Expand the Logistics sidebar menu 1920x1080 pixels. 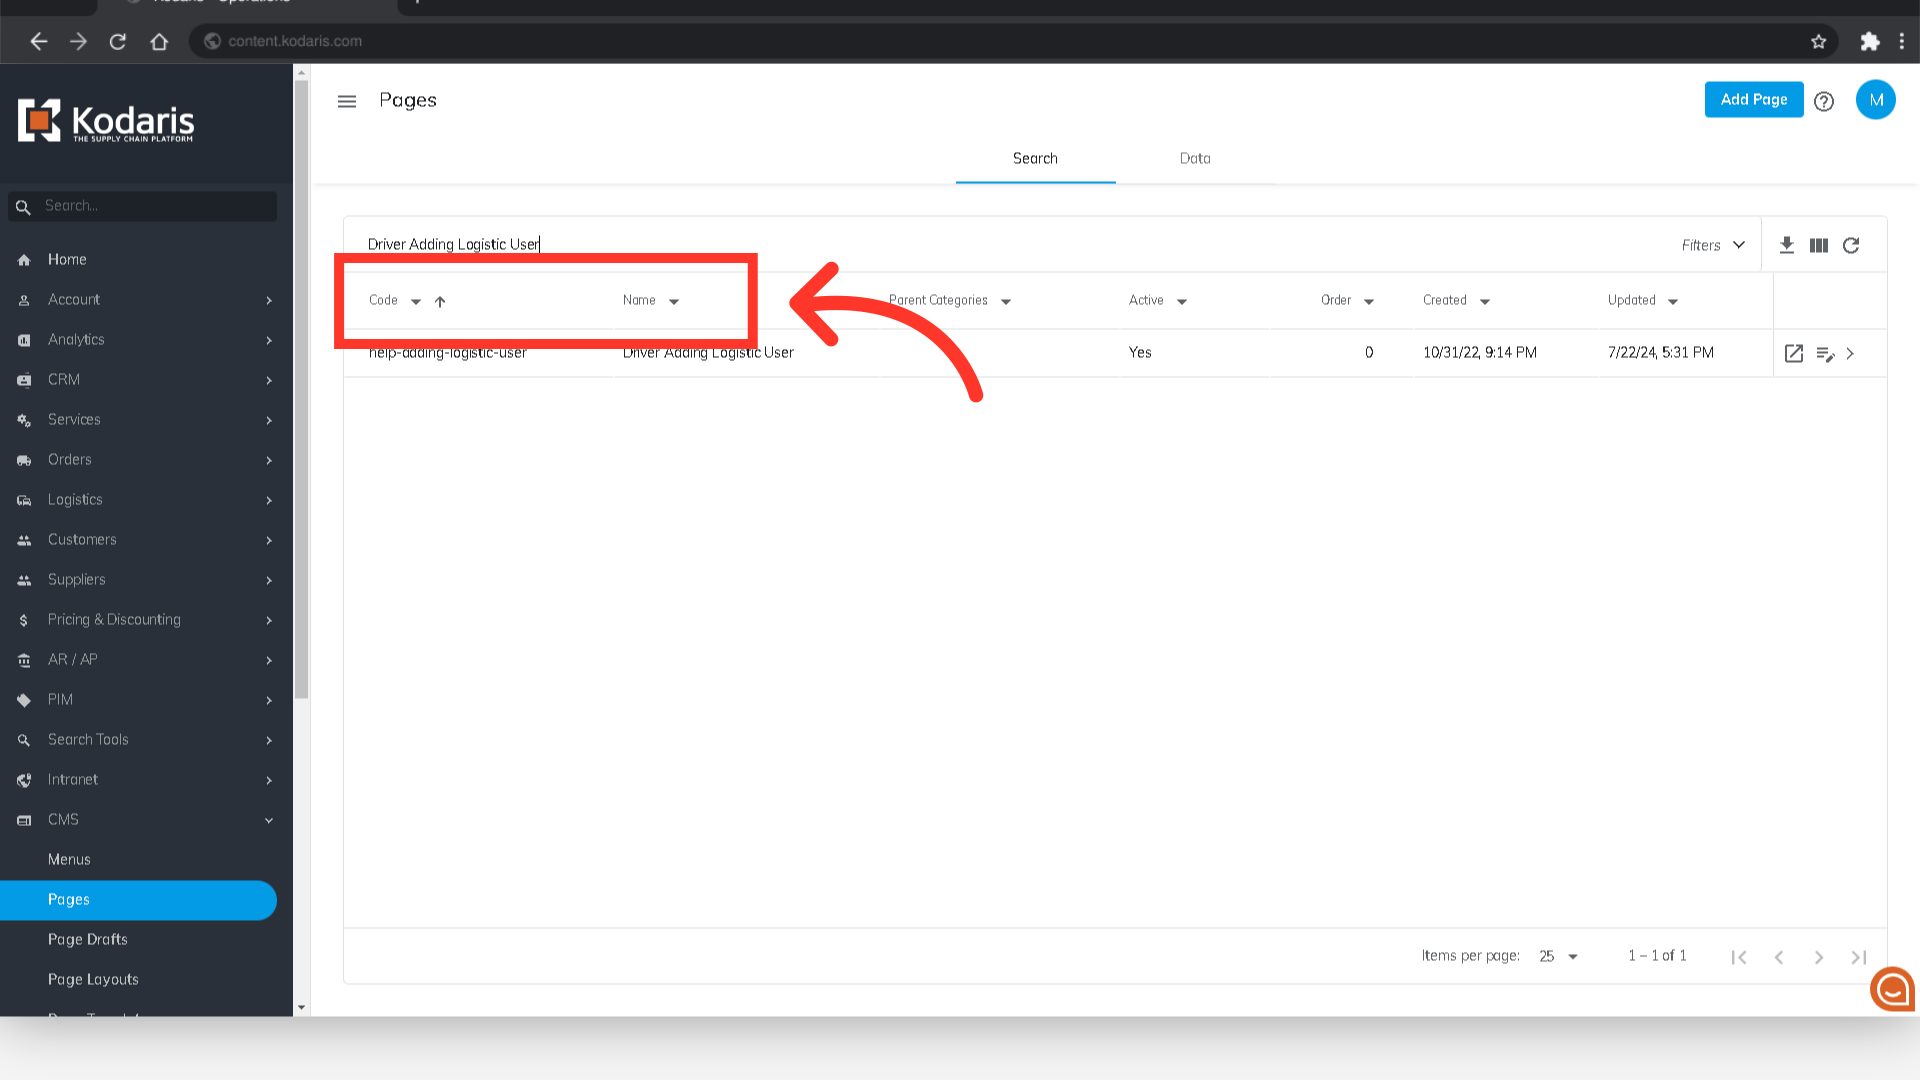click(146, 499)
